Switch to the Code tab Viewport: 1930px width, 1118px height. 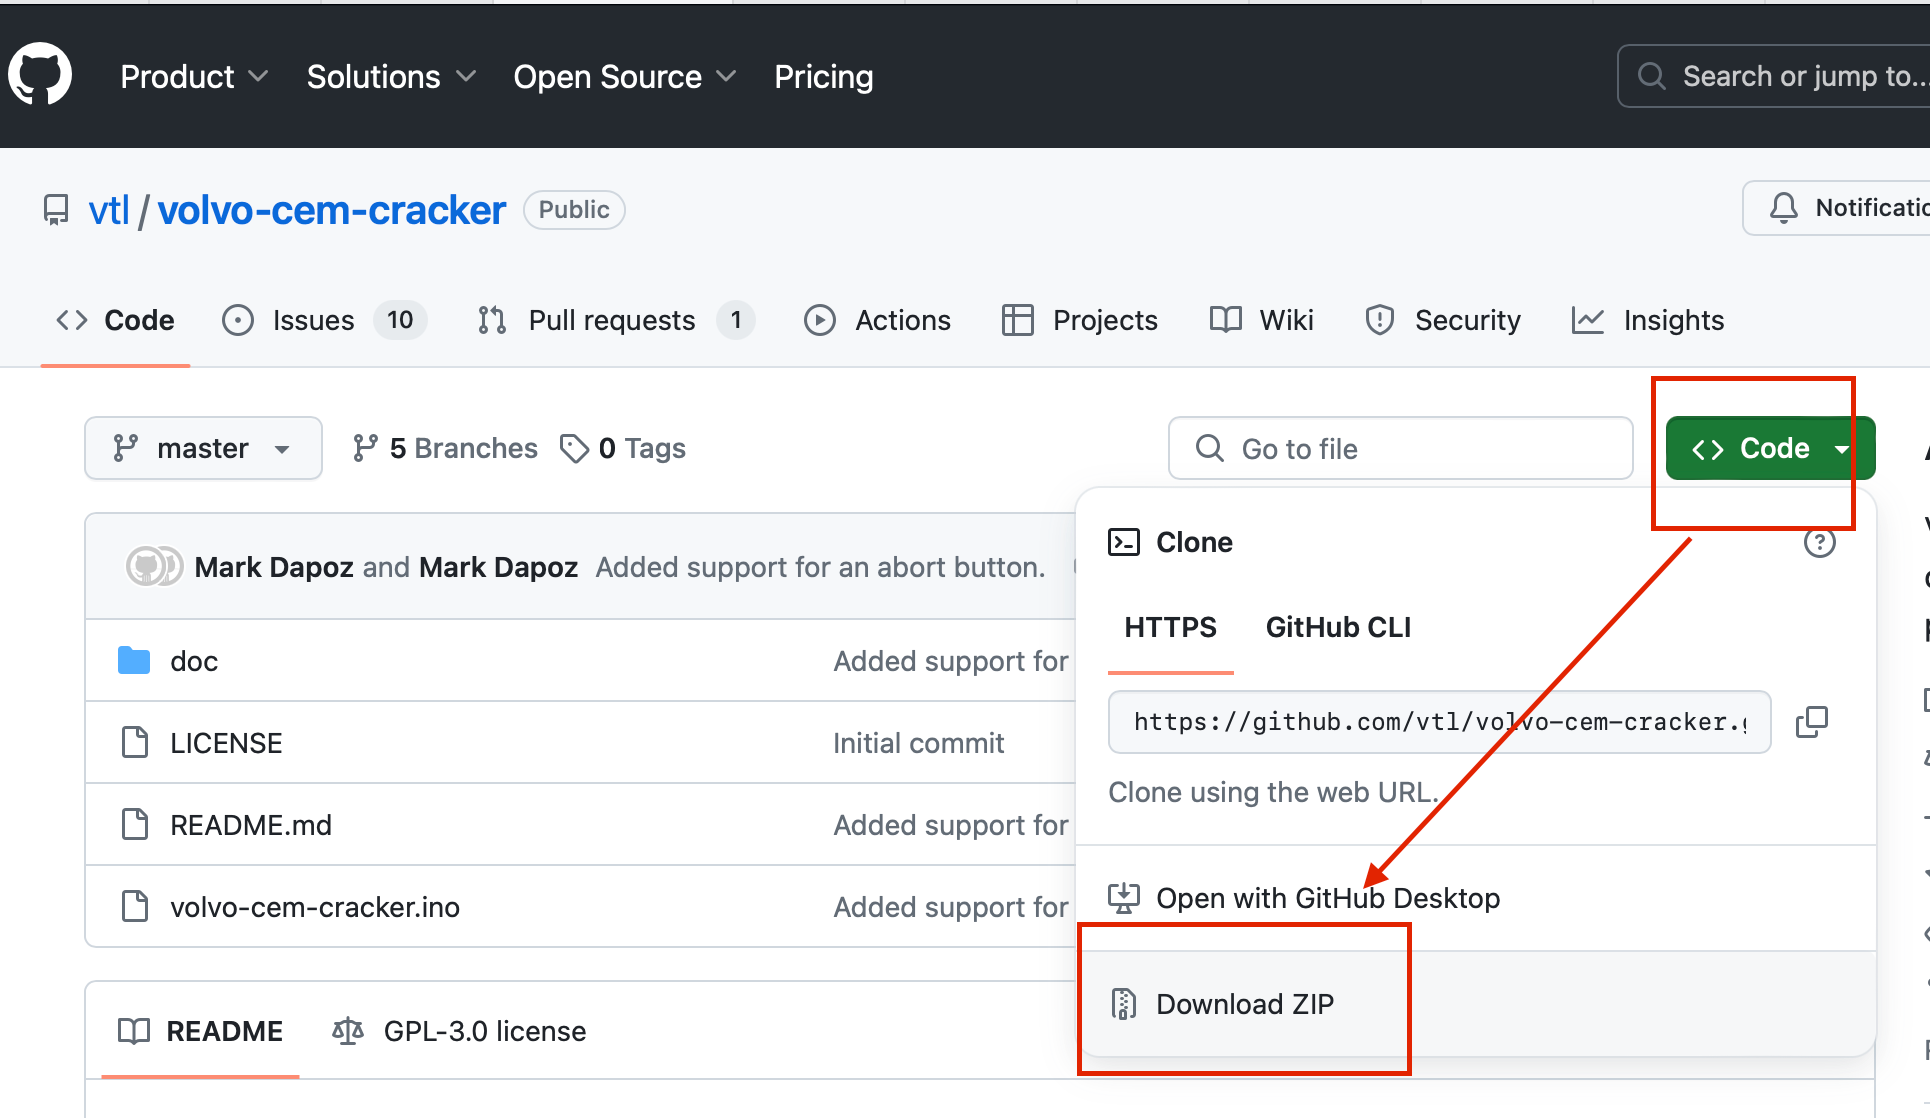click(115, 320)
